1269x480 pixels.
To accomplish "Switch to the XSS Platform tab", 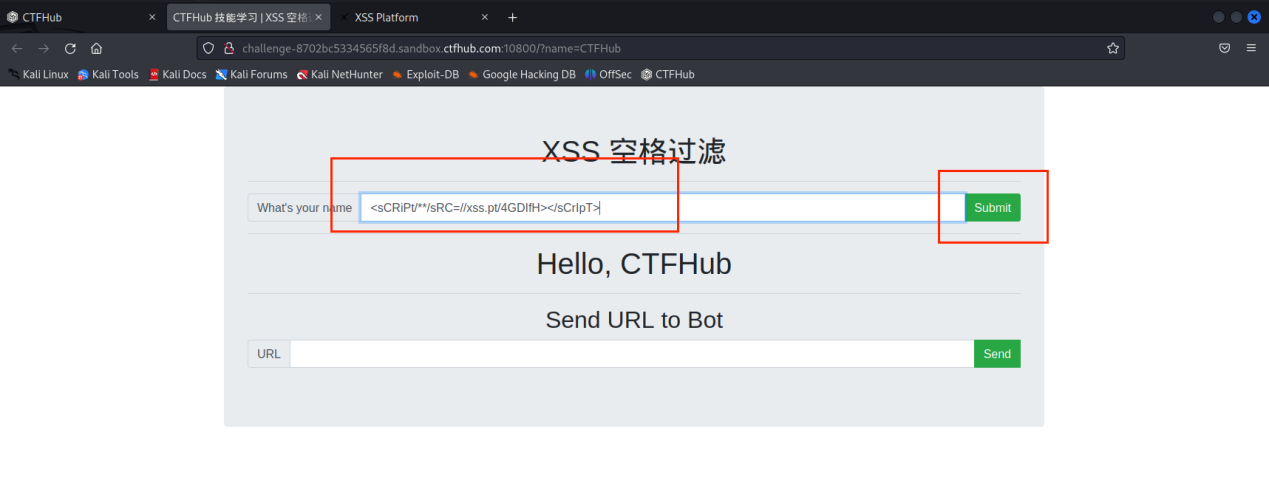I will pyautogui.click(x=414, y=17).
